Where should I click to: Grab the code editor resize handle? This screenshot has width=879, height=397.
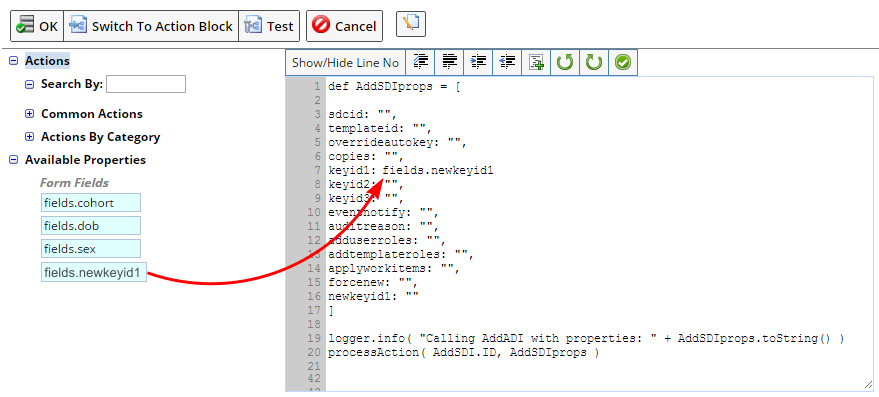[868, 385]
